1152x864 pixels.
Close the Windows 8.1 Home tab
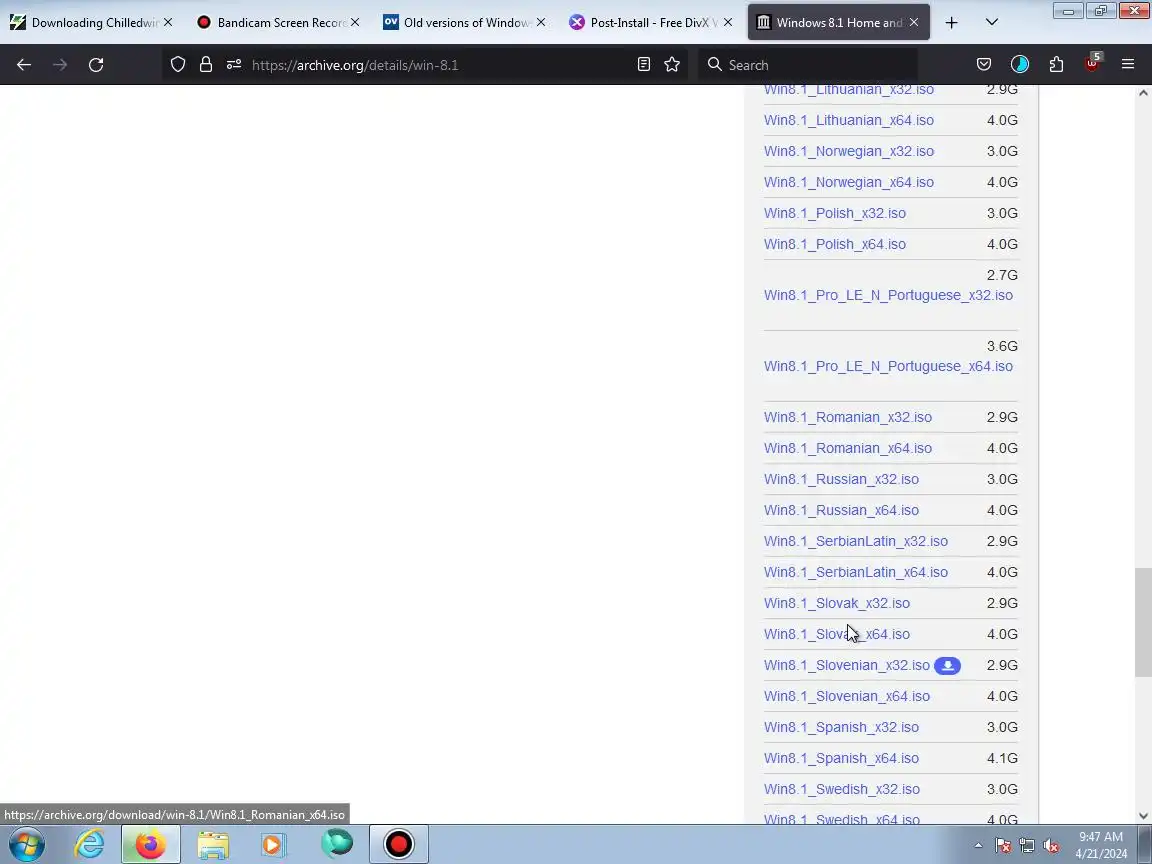pyautogui.click(x=914, y=23)
